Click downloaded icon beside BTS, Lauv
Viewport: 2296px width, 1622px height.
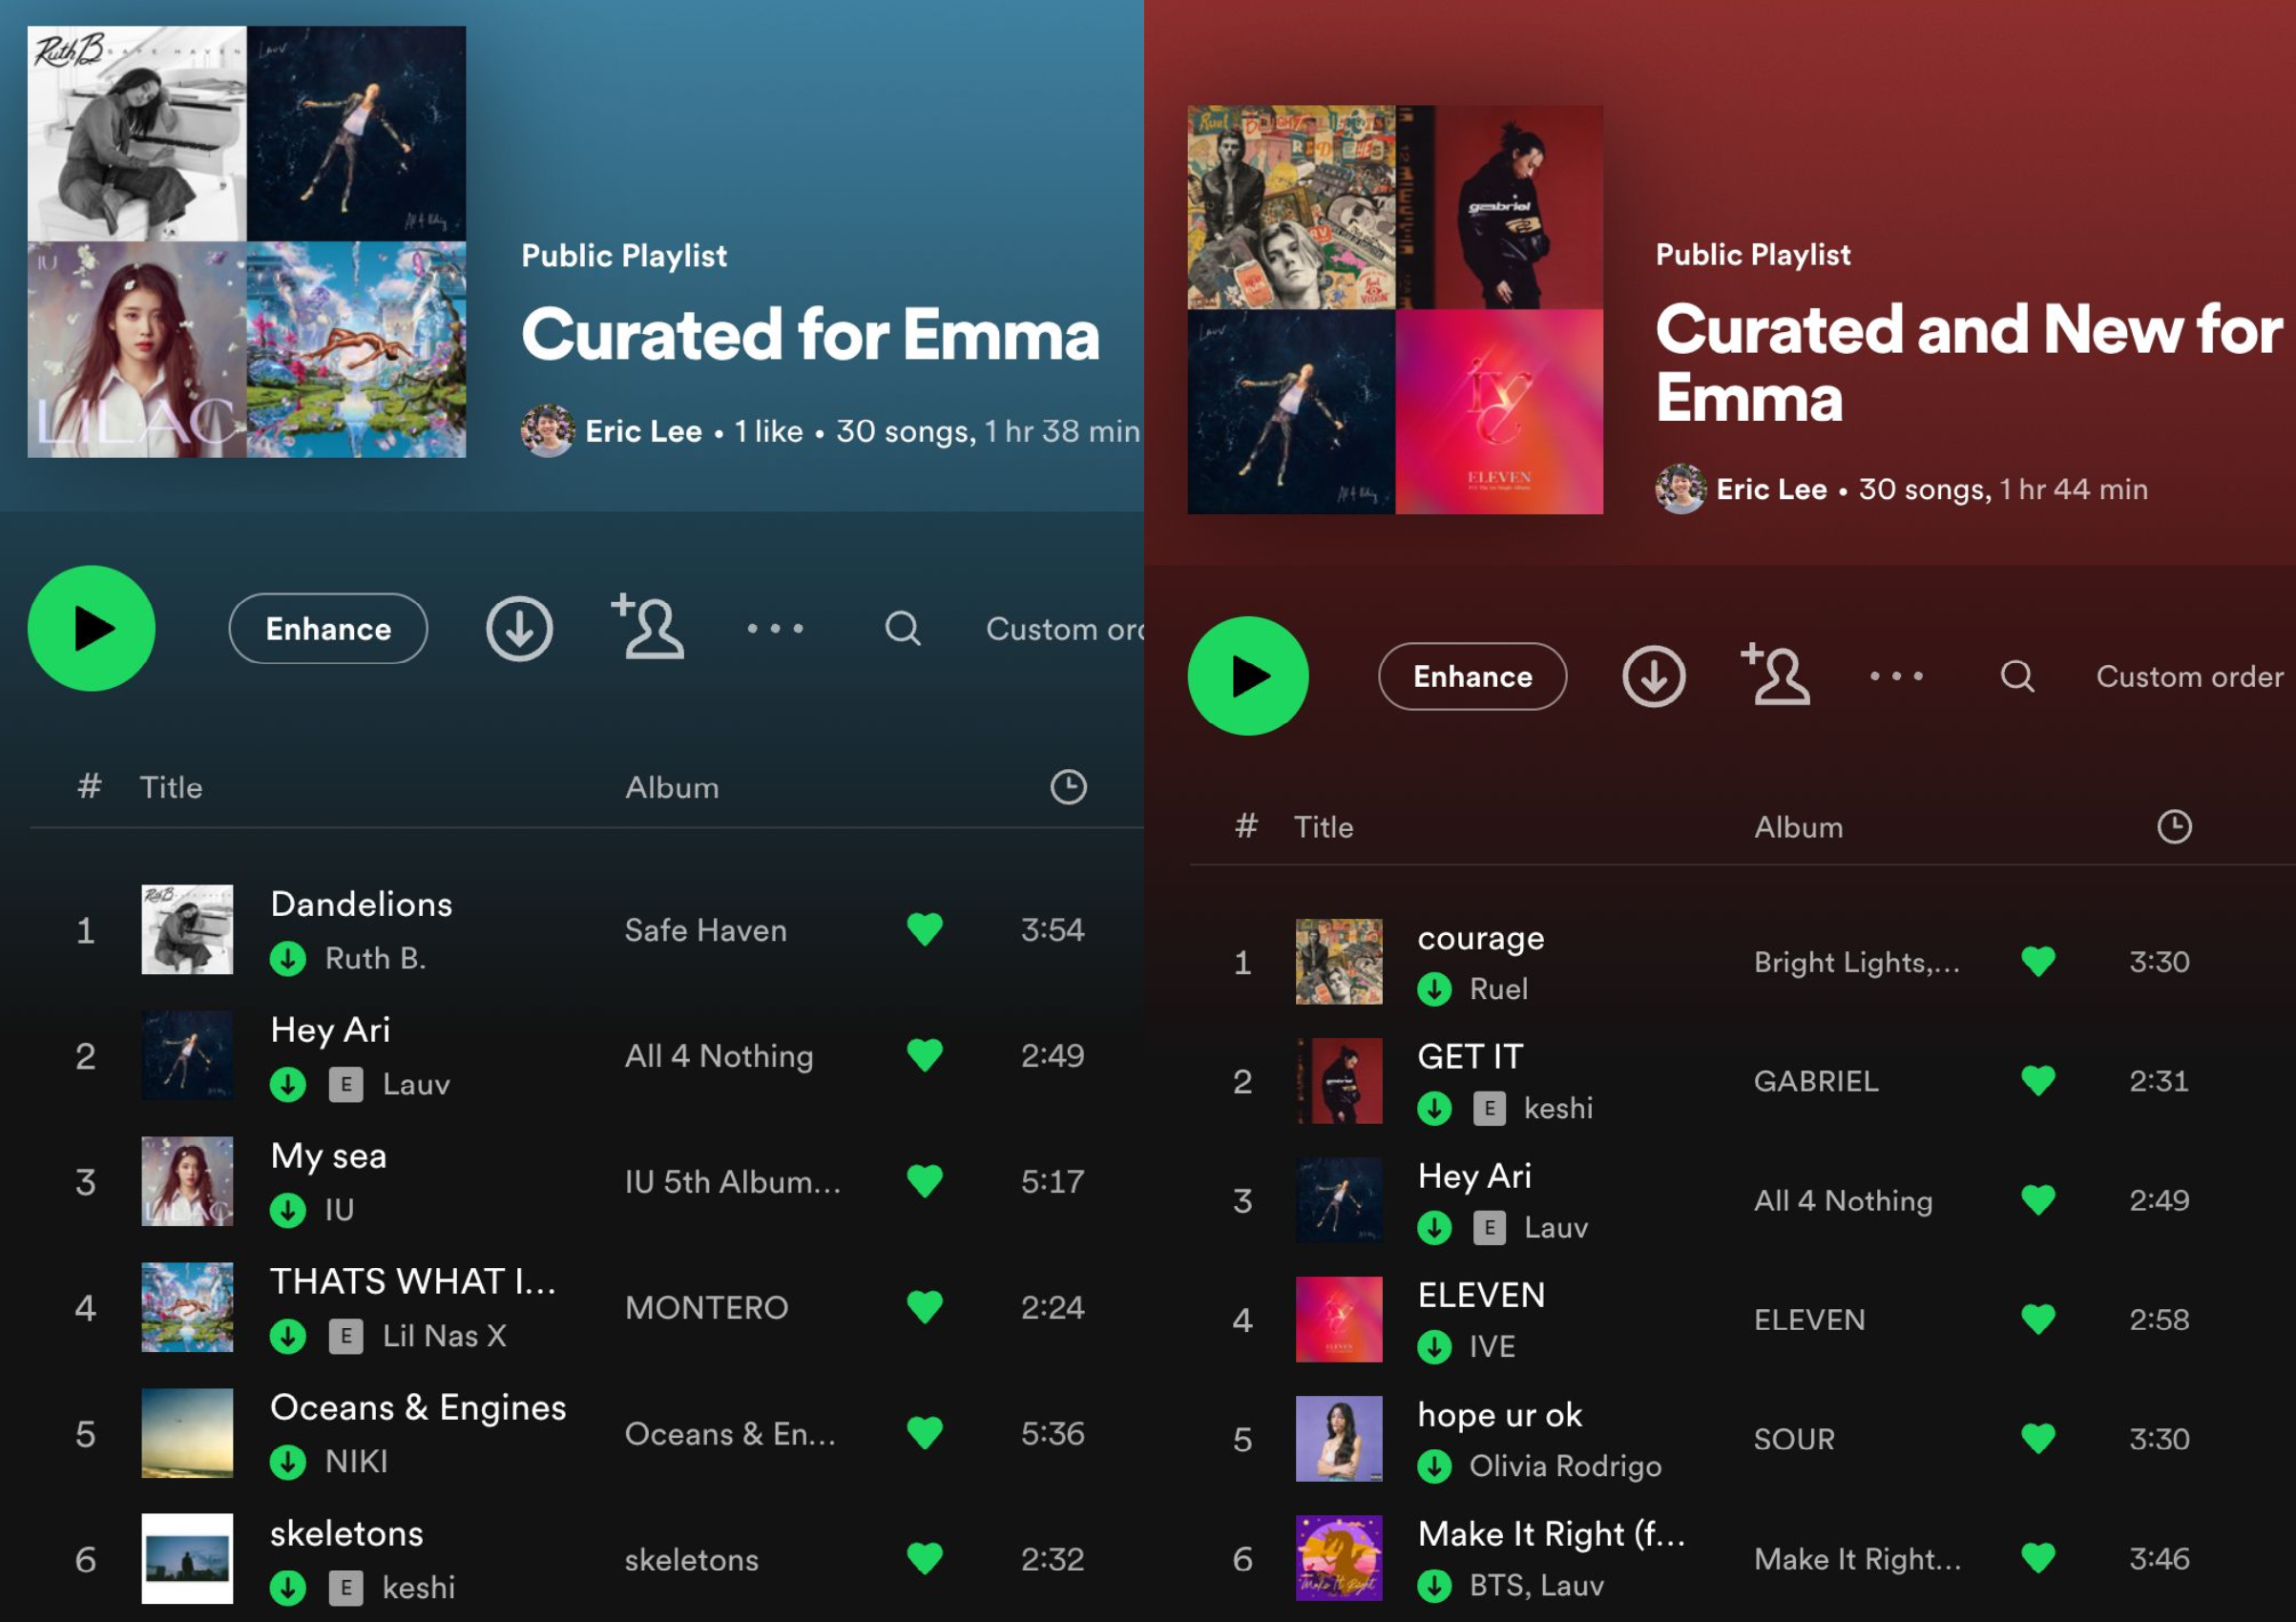point(1434,1585)
